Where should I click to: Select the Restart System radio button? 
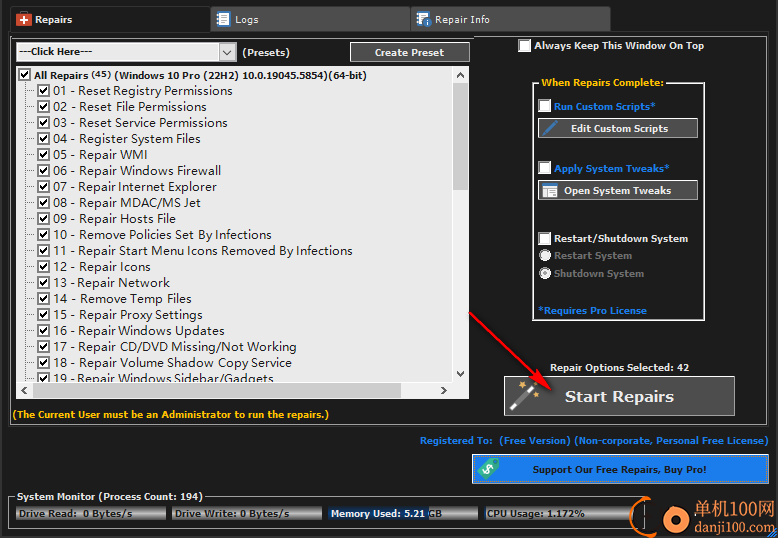[x=545, y=256]
